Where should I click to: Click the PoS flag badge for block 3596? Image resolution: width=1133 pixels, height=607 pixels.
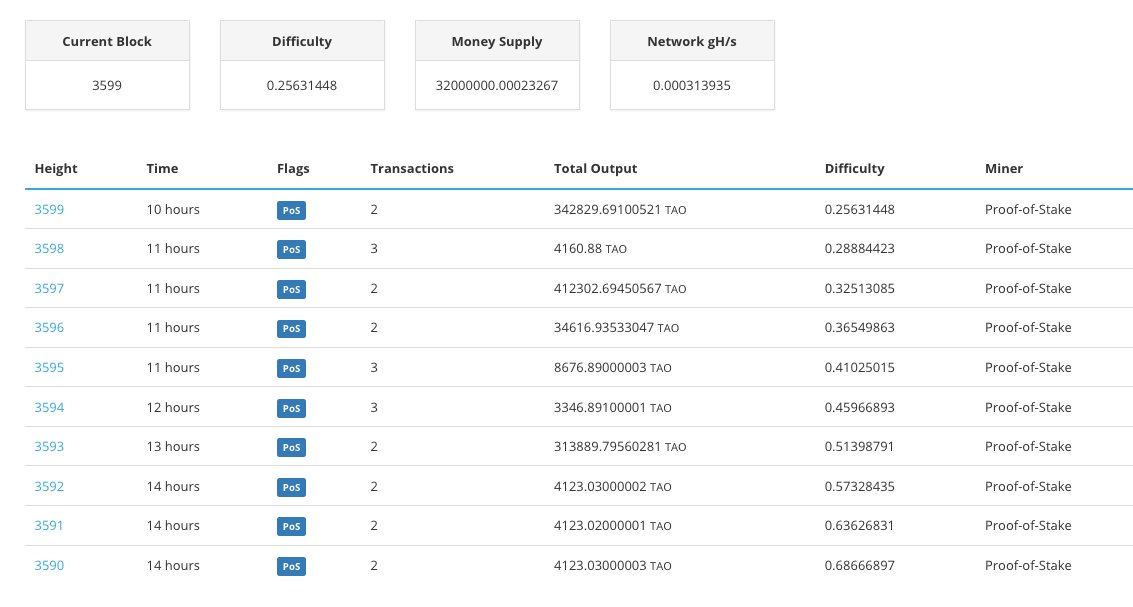(291, 328)
